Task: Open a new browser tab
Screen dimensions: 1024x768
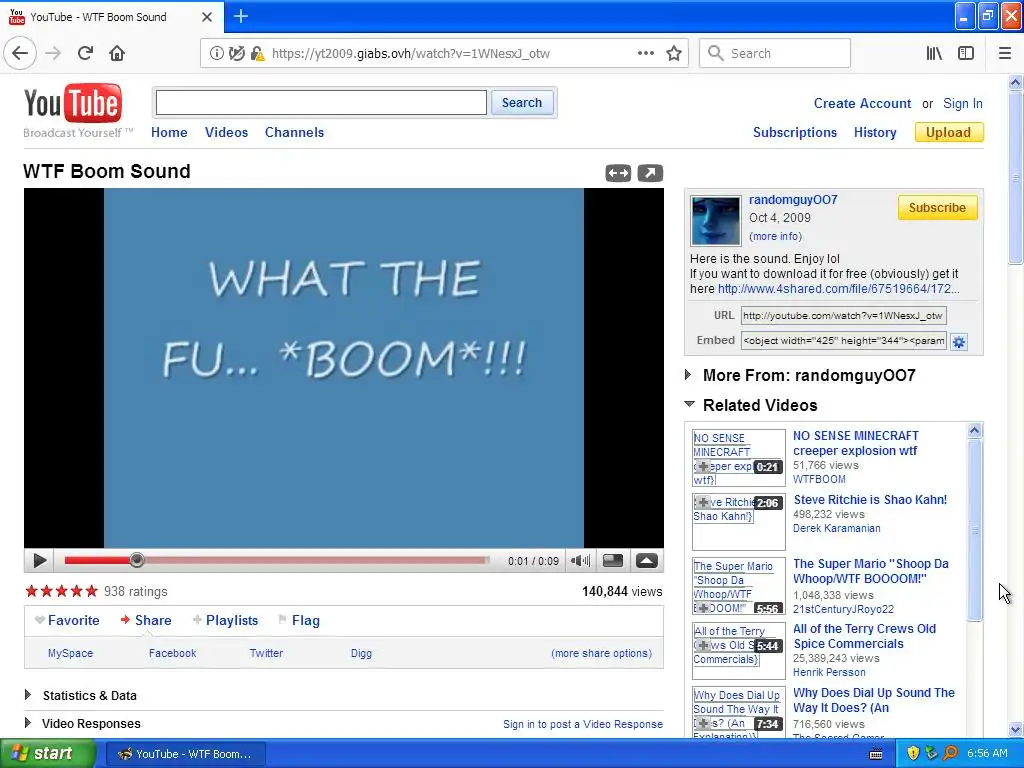Action: tap(241, 16)
